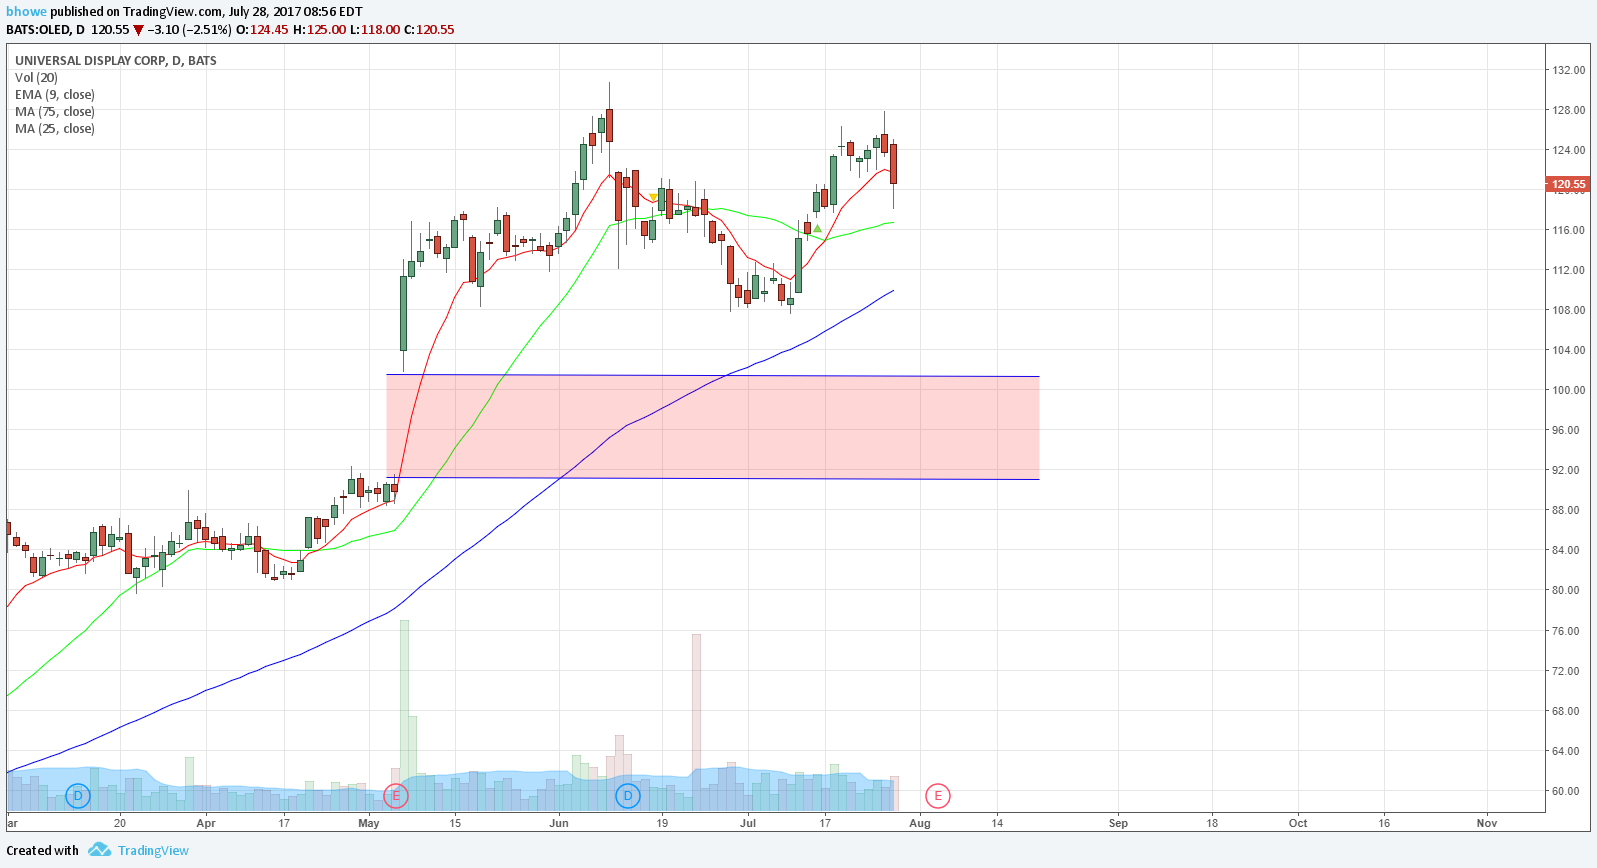
Task: Select the upper blue horizontal line near 100
Action: [x=712, y=375]
